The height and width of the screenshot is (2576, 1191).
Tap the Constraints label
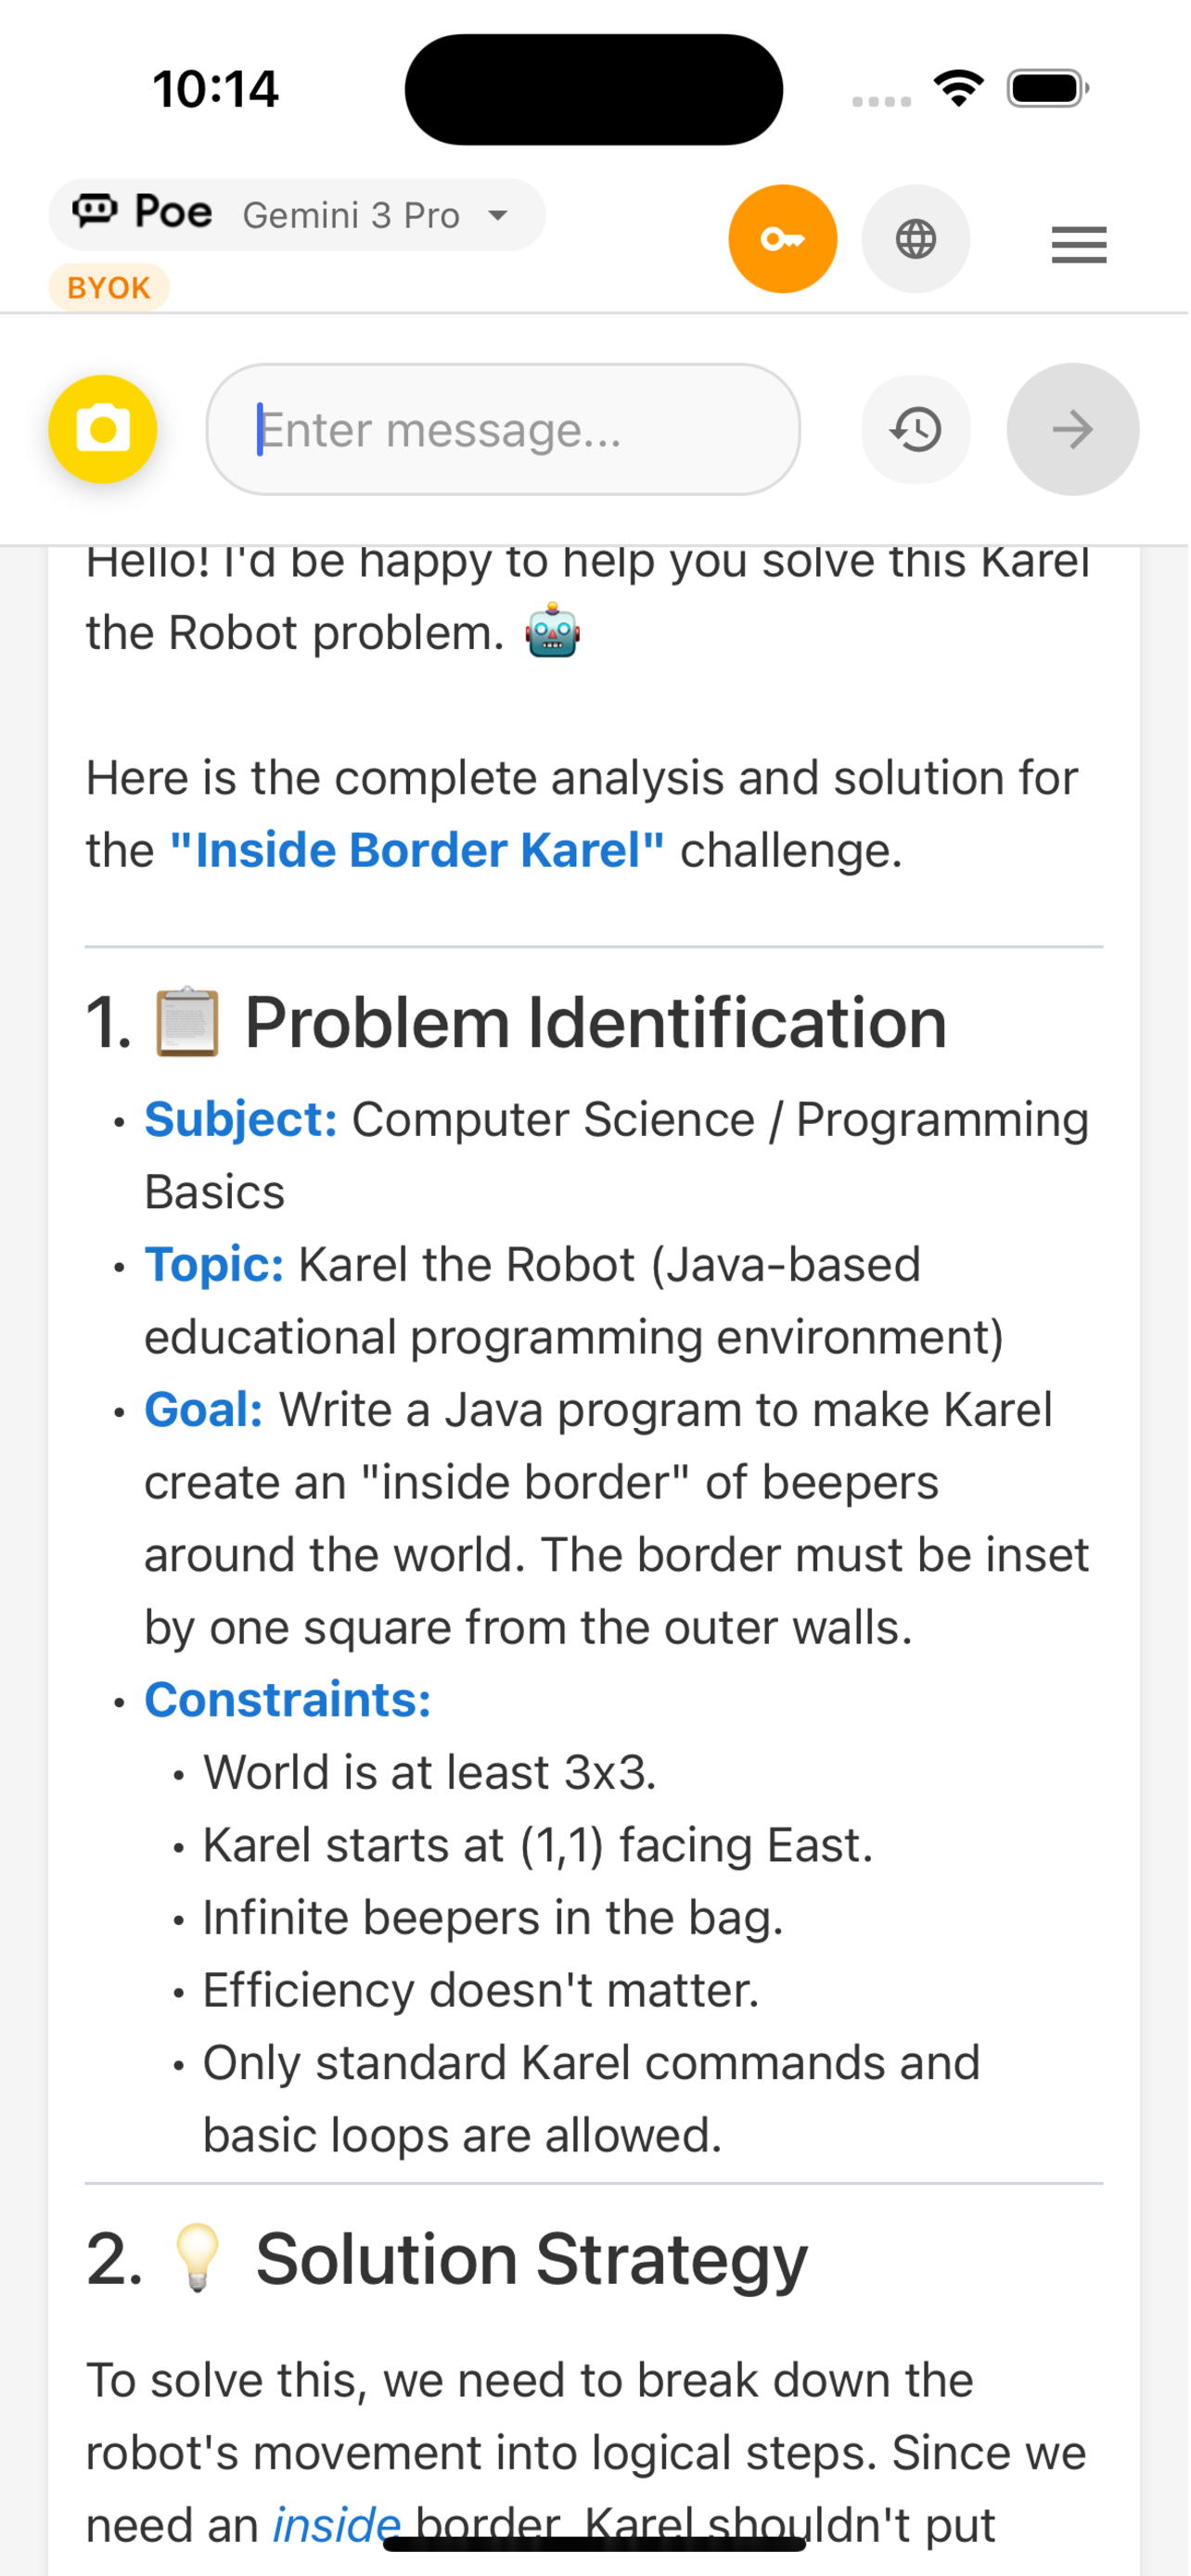tap(288, 1699)
